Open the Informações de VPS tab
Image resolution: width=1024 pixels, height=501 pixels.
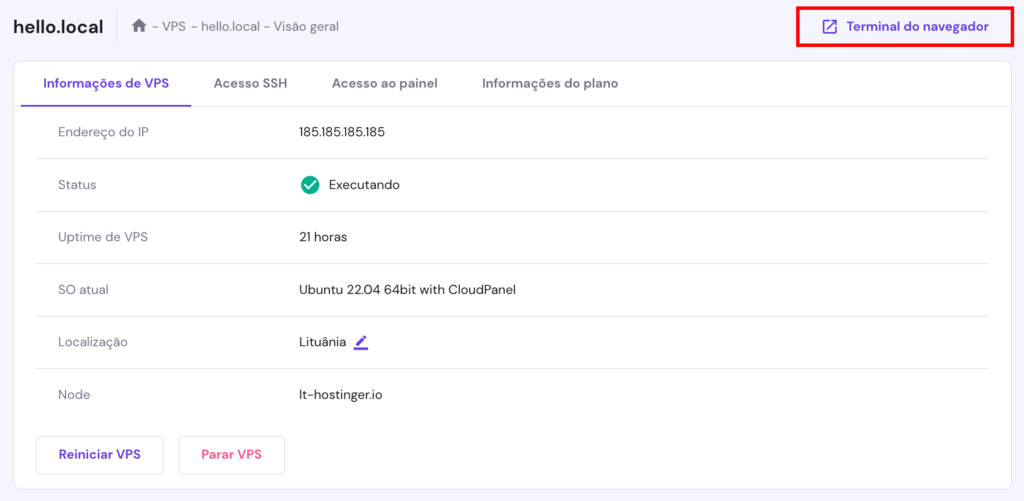(x=106, y=84)
